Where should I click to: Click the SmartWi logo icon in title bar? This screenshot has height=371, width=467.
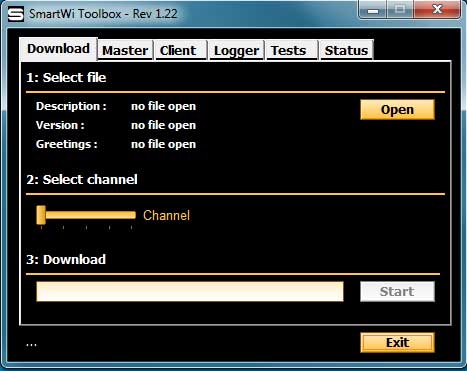click(x=16, y=14)
